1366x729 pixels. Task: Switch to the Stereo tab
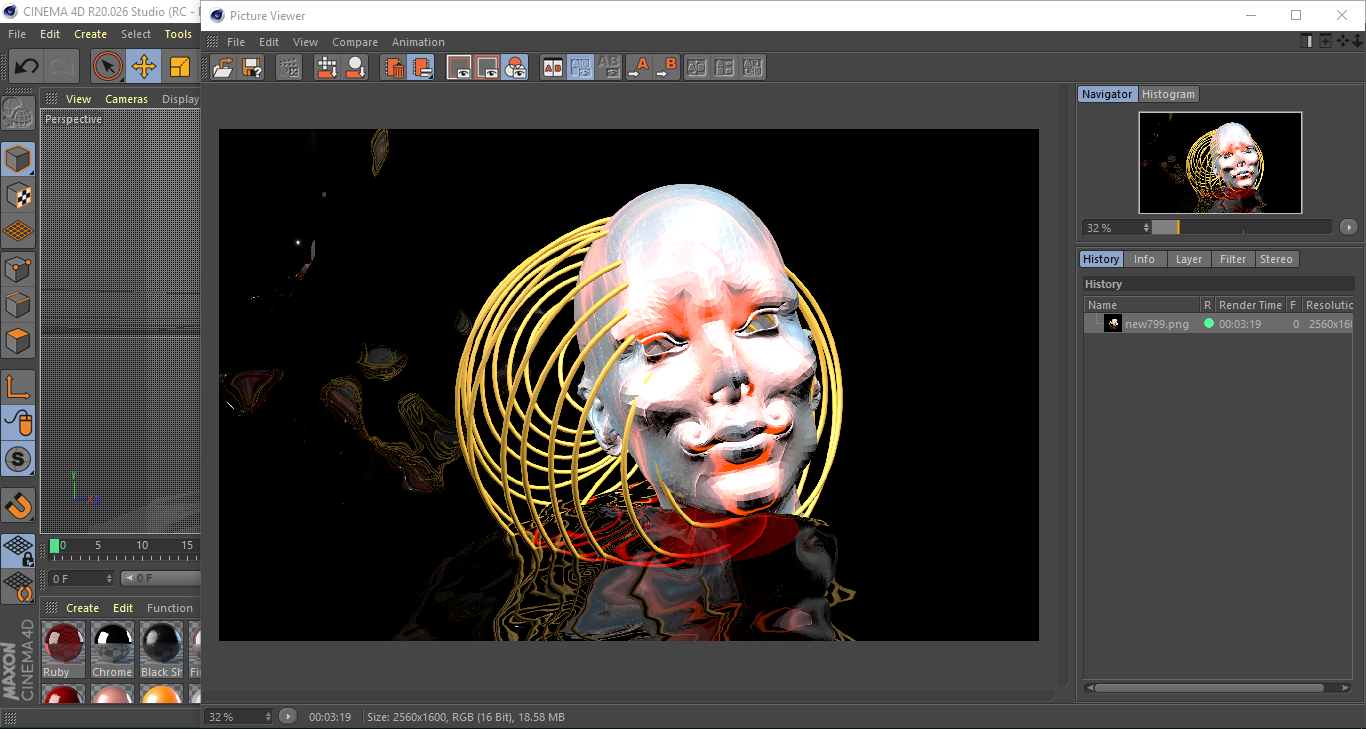[1276, 259]
